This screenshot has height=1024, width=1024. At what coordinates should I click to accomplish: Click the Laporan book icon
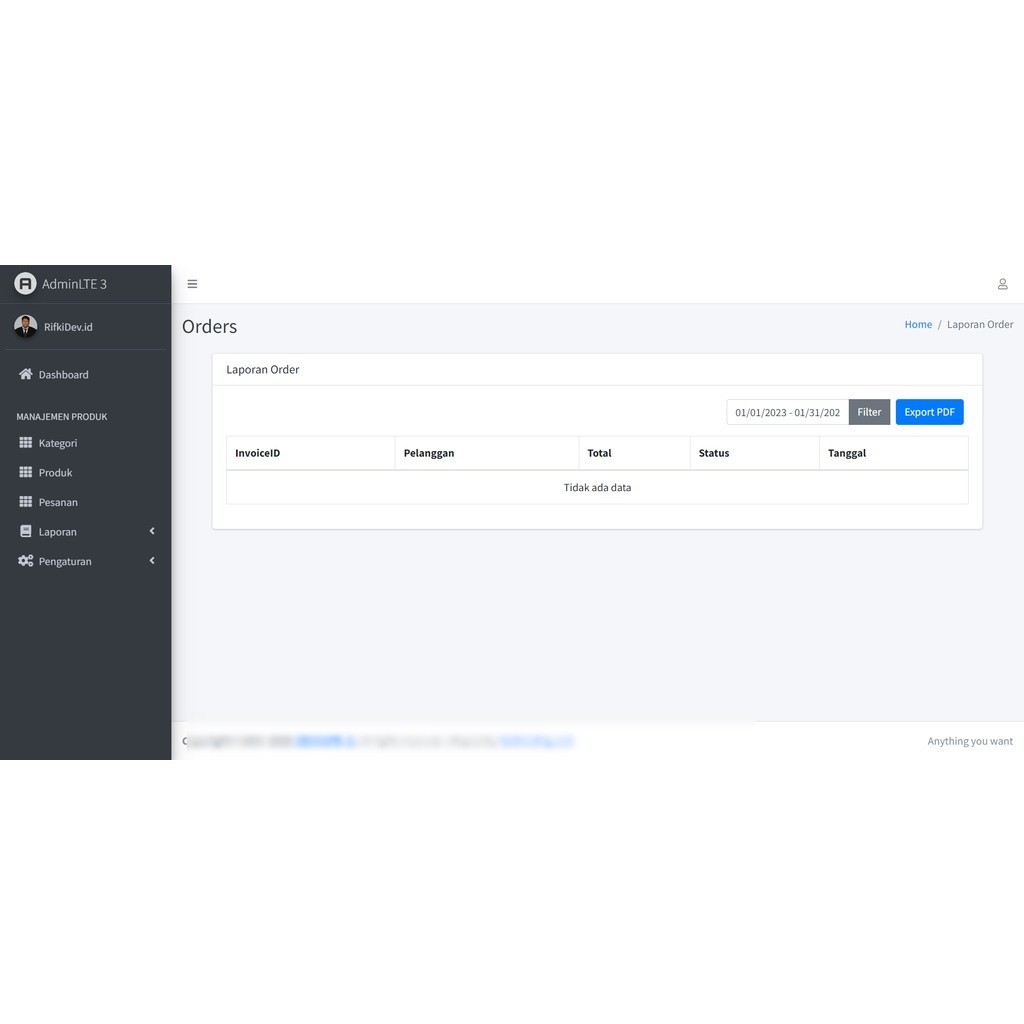[25, 532]
